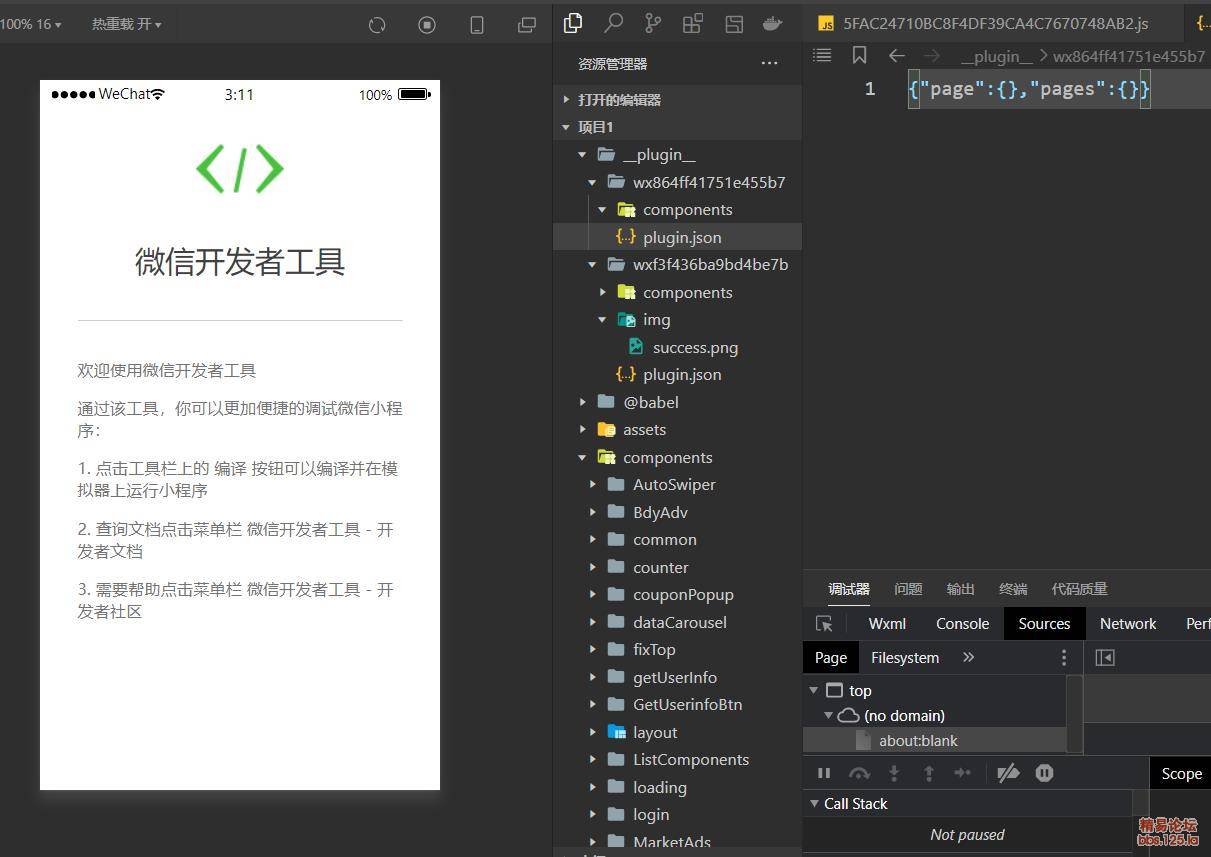This screenshot has height=857, width=1211.
Task: Click the stop simulator icon
Action: pos(427,25)
